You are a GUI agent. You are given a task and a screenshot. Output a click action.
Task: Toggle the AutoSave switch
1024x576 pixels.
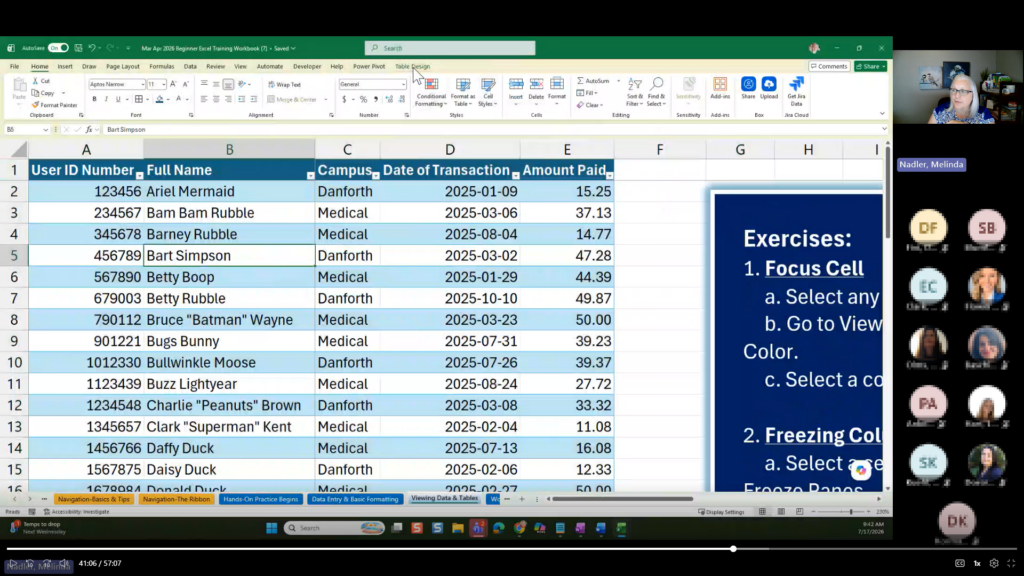(x=58, y=48)
